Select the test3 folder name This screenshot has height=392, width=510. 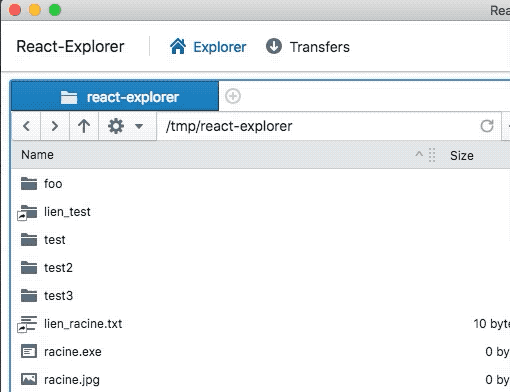point(58,296)
